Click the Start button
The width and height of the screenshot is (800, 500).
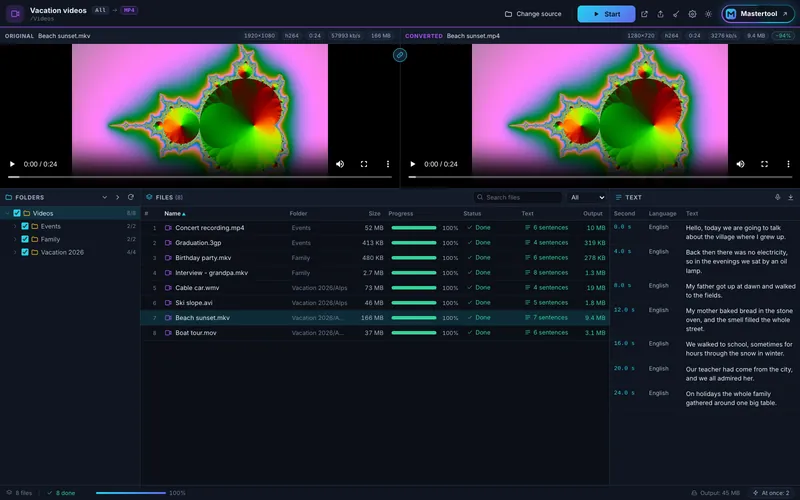[x=606, y=14]
